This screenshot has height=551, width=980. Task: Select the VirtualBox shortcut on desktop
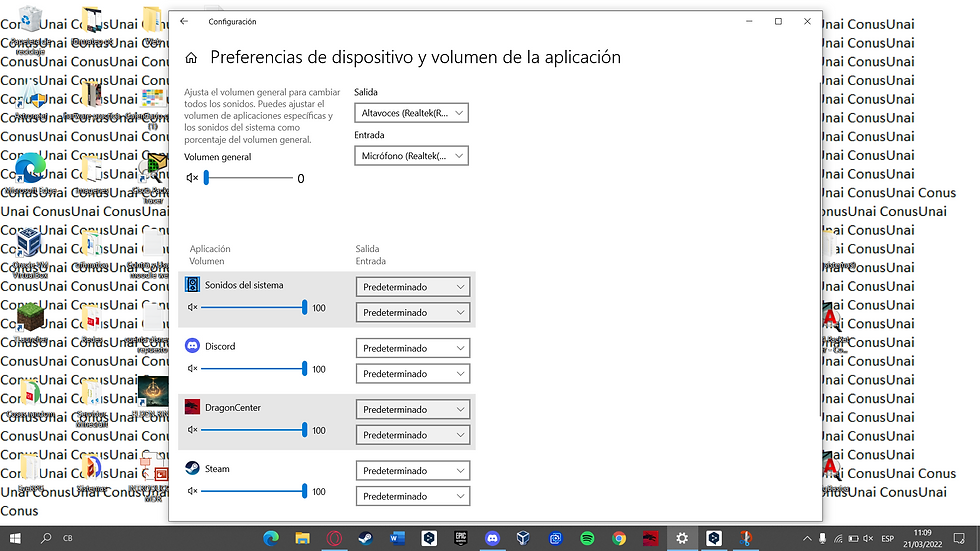point(30,251)
